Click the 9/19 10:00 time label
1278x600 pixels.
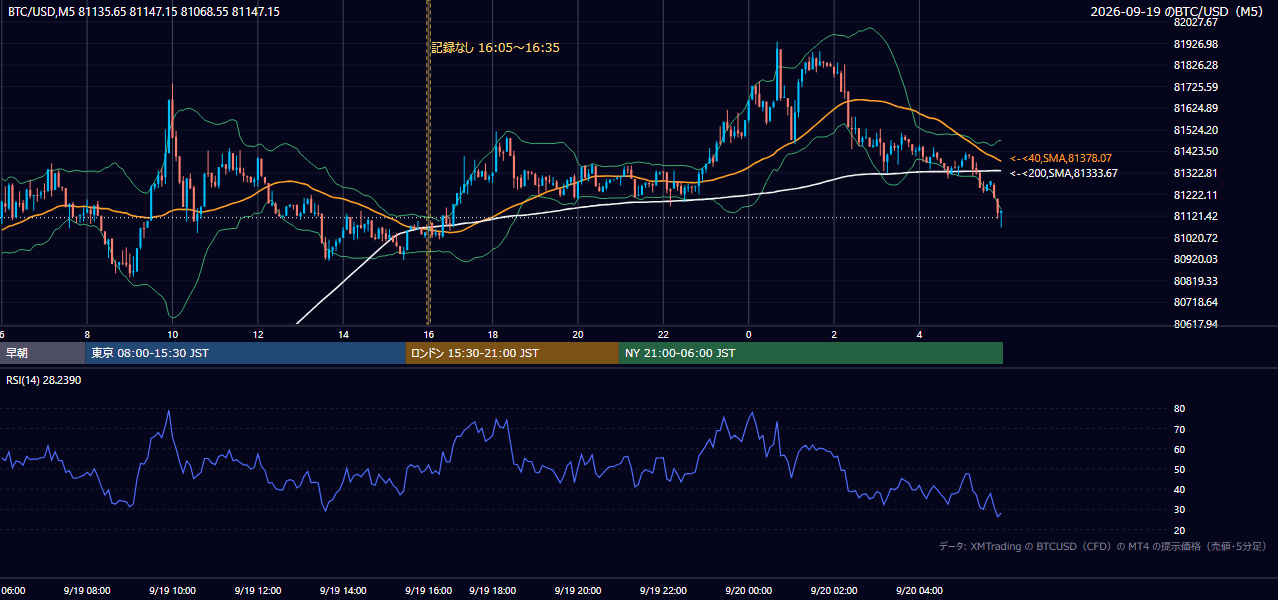click(172, 591)
